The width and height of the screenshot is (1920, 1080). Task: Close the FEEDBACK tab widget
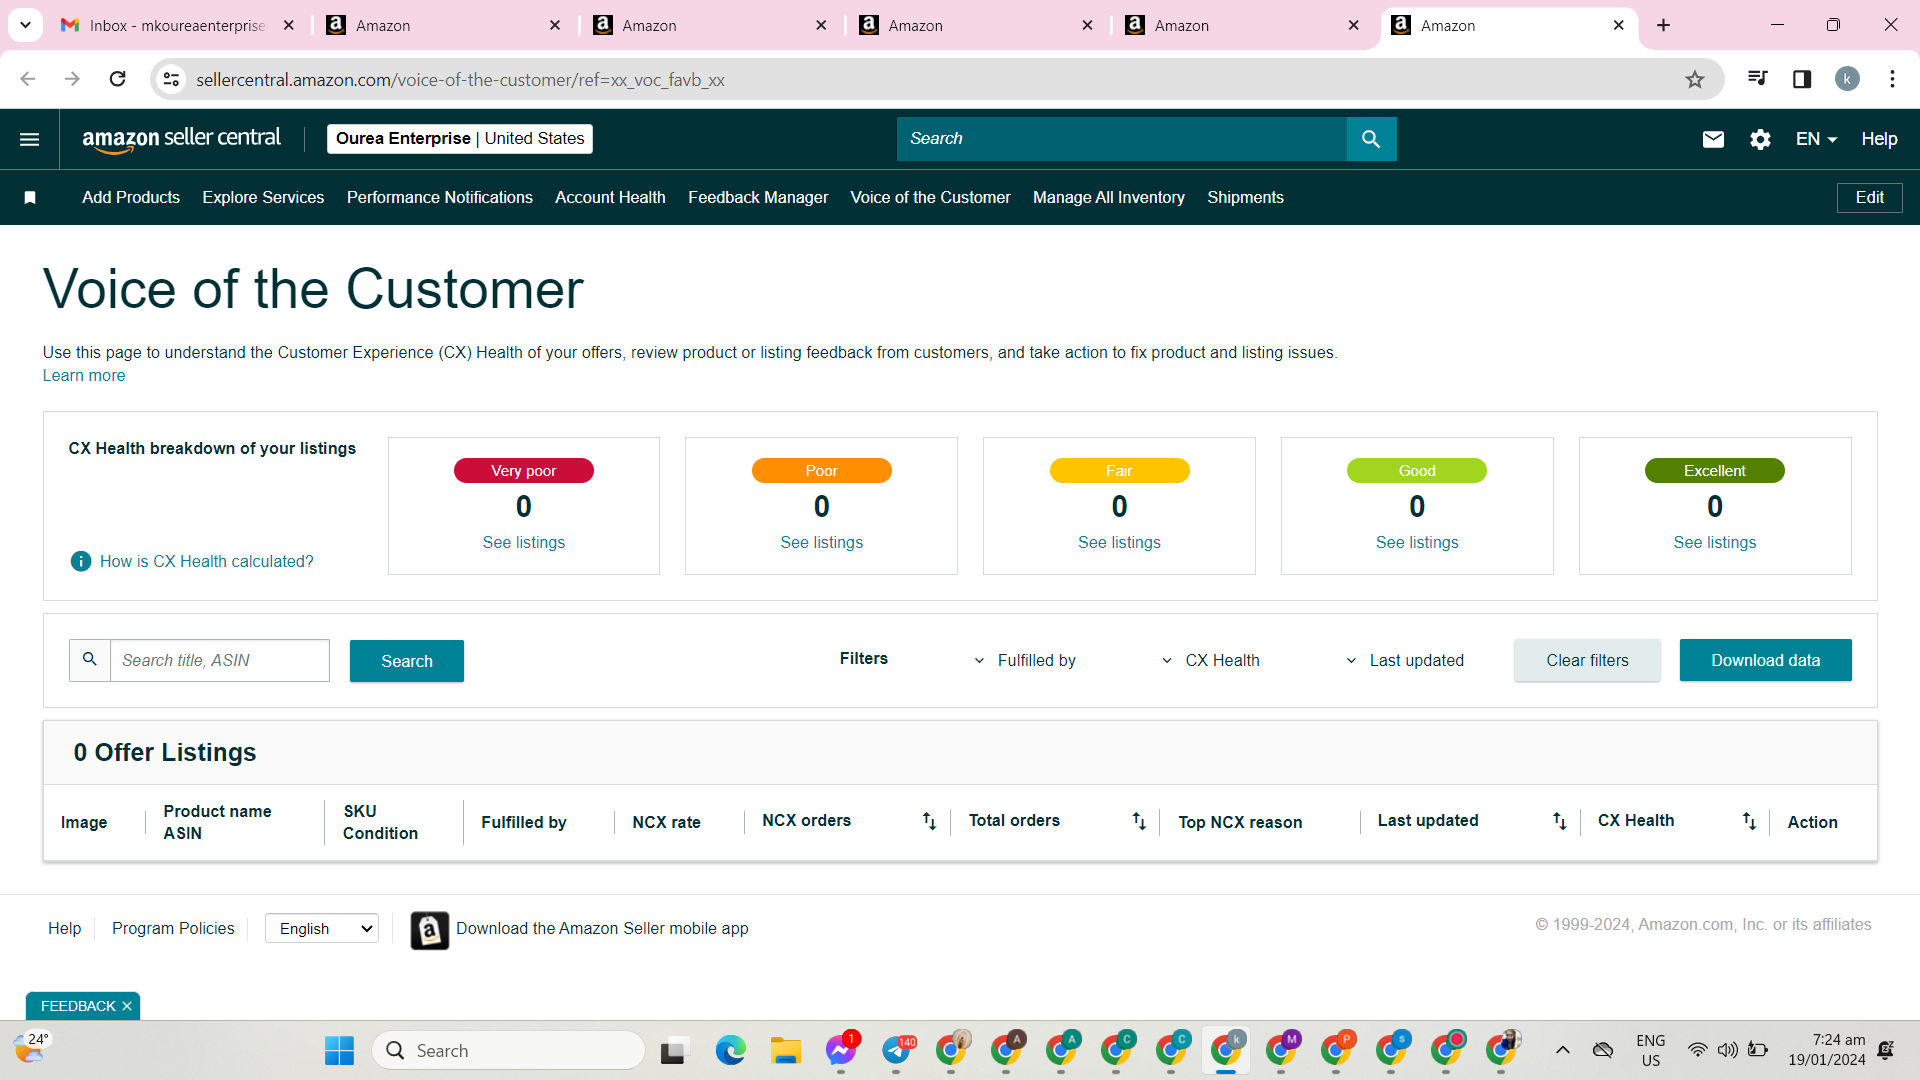coord(127,1006)
